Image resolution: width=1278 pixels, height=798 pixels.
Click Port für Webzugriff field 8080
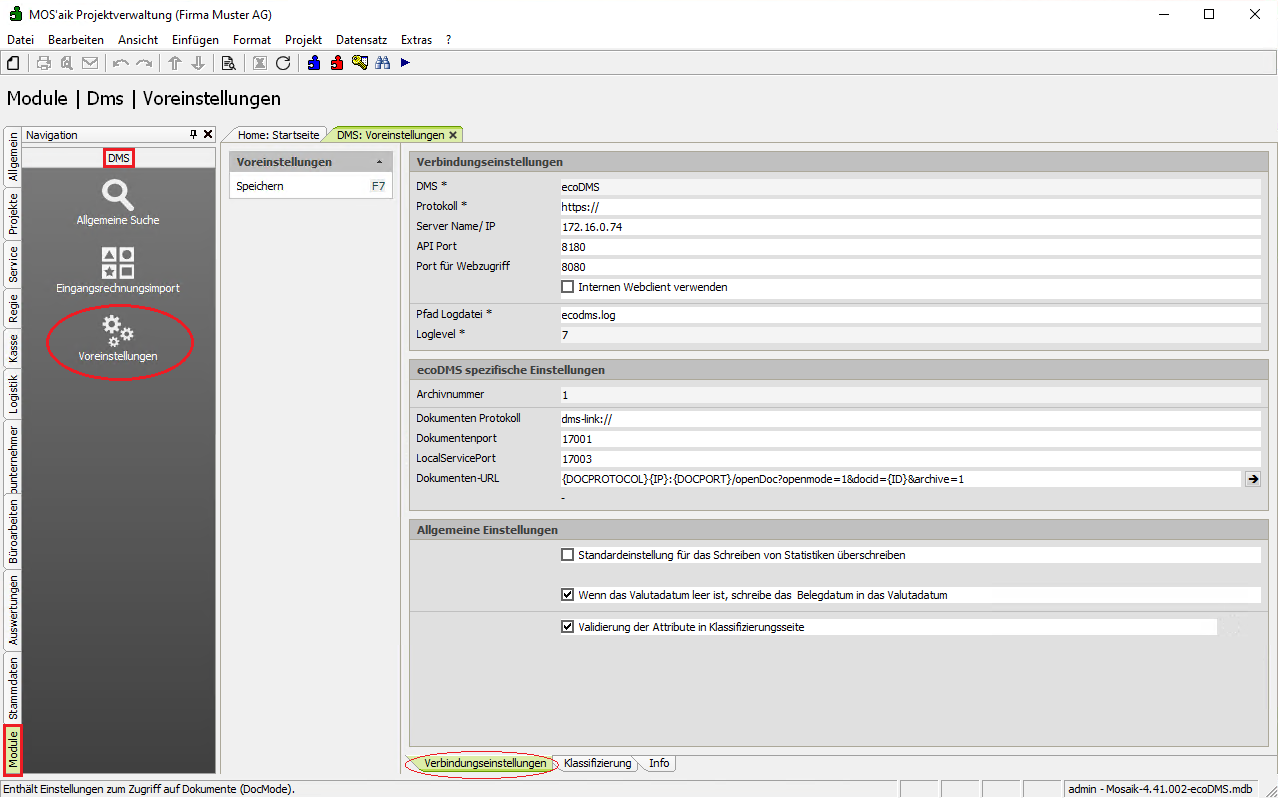[910, 267]
